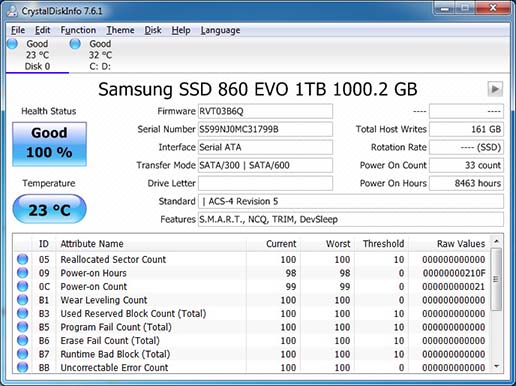Click raw value 000000000021
This screenshot has height=386, width=516.
coord(453,287)
